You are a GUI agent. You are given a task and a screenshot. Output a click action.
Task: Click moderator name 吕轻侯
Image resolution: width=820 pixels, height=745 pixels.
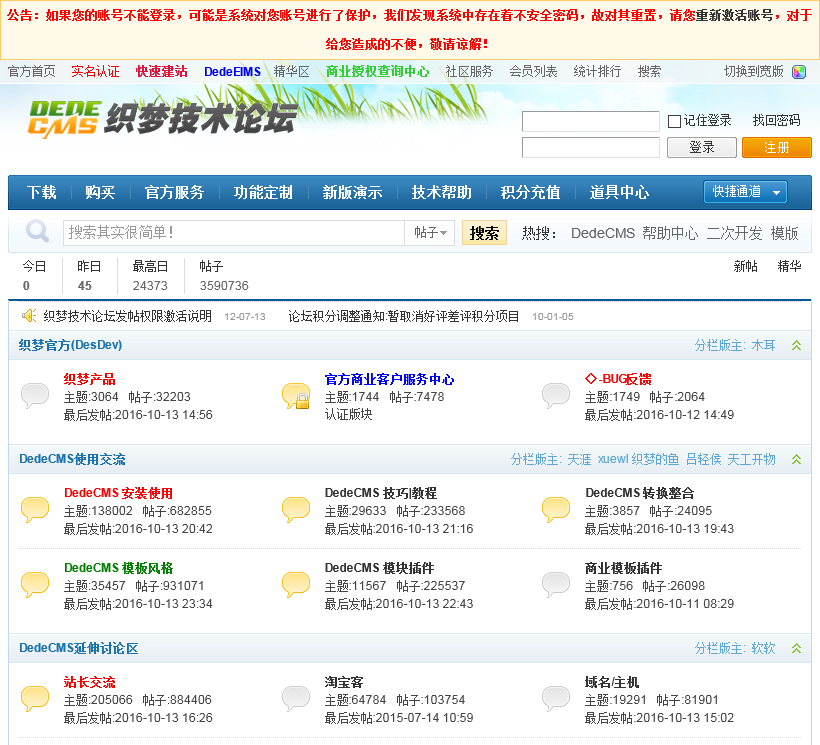click(x=703, y=460)
